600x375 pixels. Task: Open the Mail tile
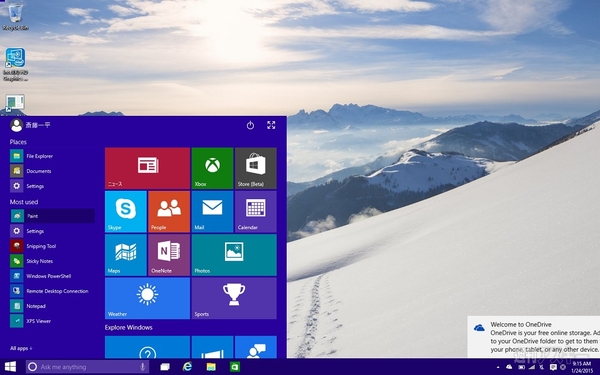[x=212, y=212]
